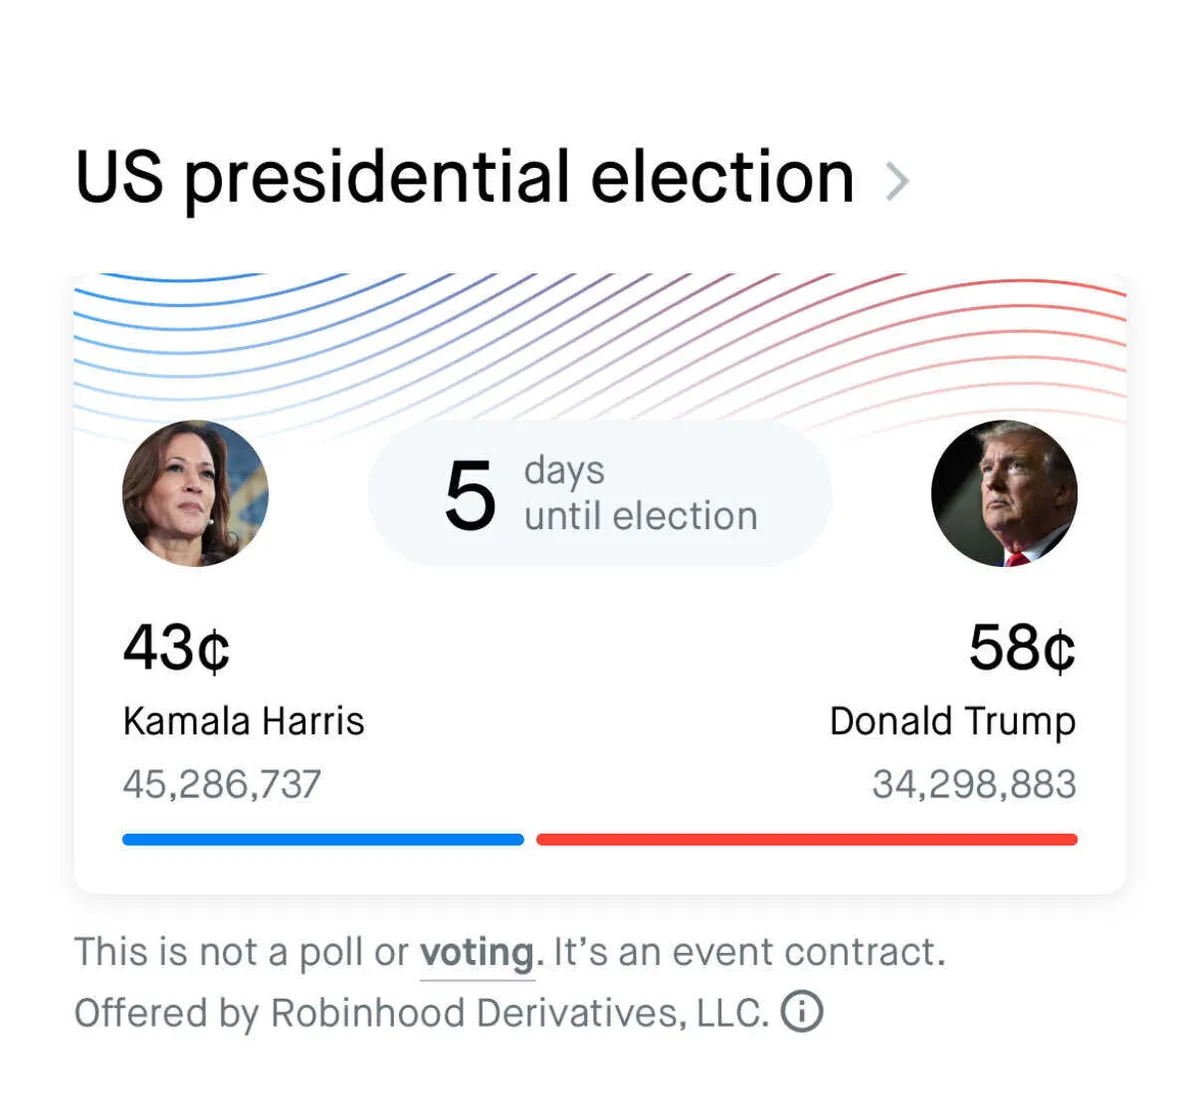Screen dimensions: 1200x1109
Task: Click 'This is not a poll' disclaimer
Action: pos(240,952)
